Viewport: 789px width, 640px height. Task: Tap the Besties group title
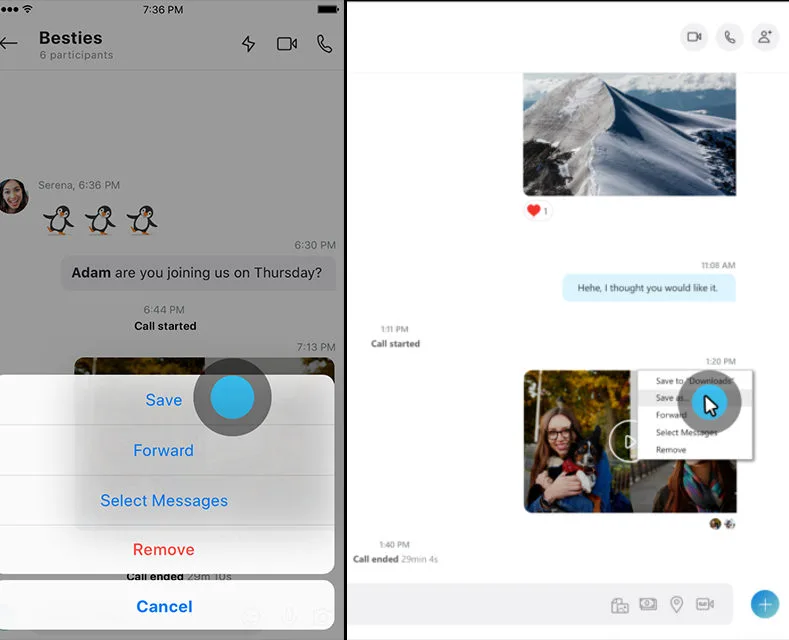[x=70, y=38]
